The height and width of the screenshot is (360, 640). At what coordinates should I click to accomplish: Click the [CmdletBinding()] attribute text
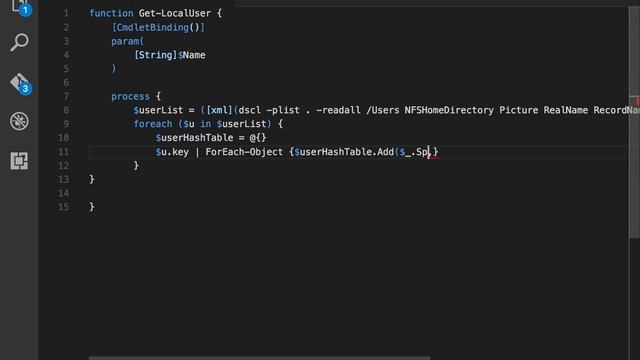[x=158, y=27]
